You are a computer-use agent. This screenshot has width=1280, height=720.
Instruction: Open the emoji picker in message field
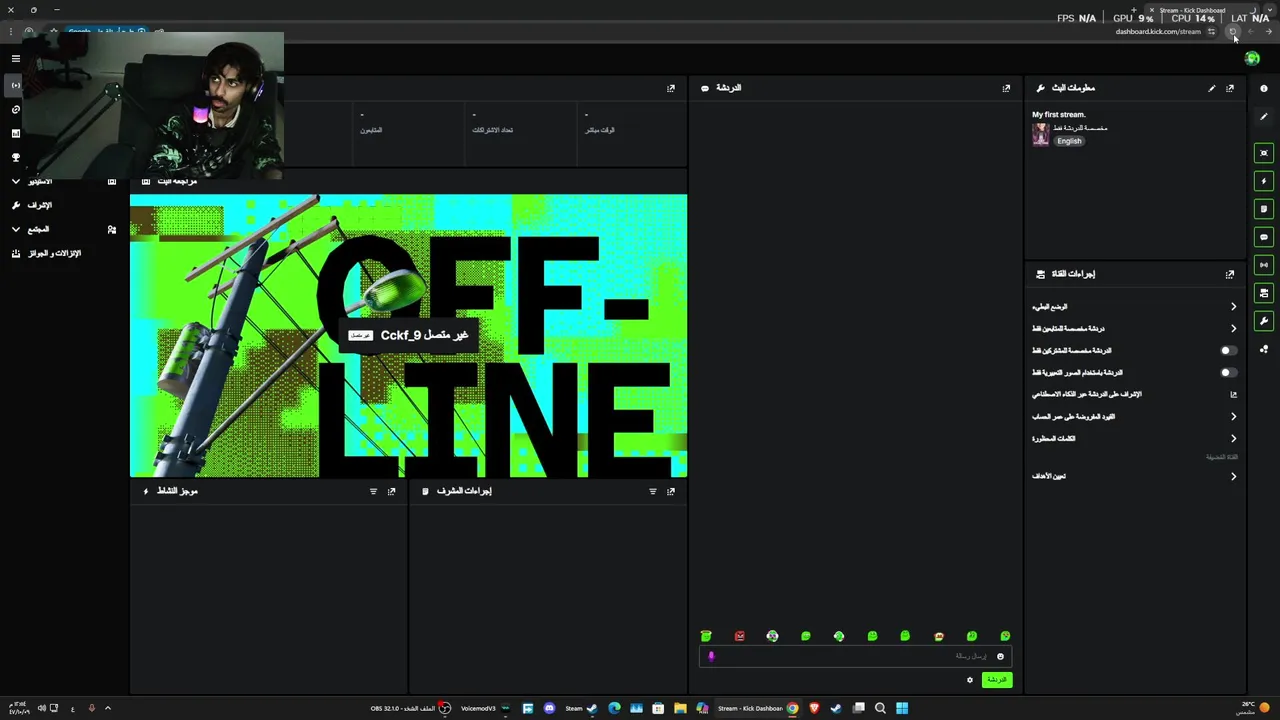(x=1000, y=657)
